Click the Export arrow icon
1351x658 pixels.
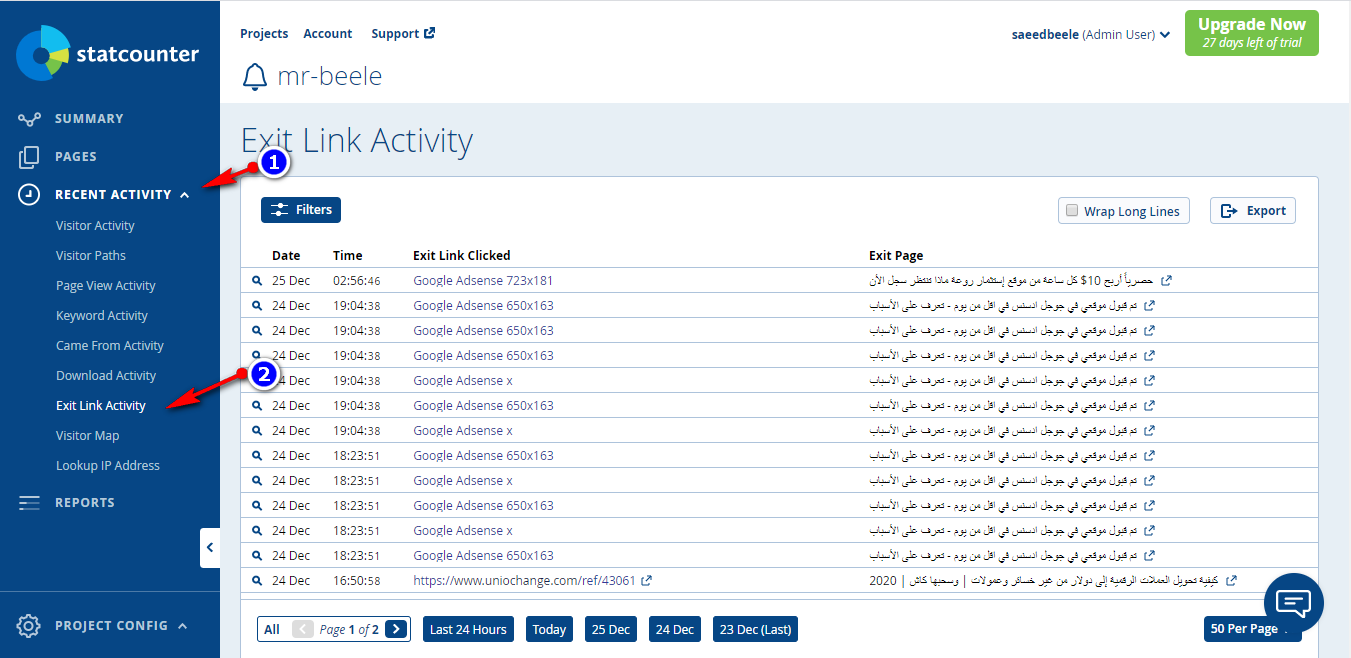(x=1230, y=211)
